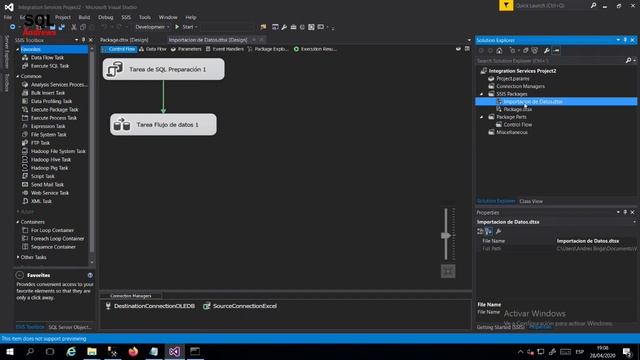This screenshot has height=360, width=640.
Task: Click the Categorized view icon in Properties
Action: pos(480,231)
